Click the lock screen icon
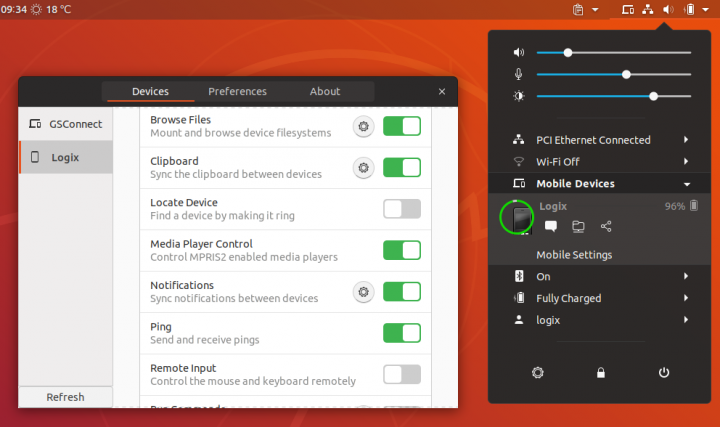 pyautogui.click(x=601, y=372)
